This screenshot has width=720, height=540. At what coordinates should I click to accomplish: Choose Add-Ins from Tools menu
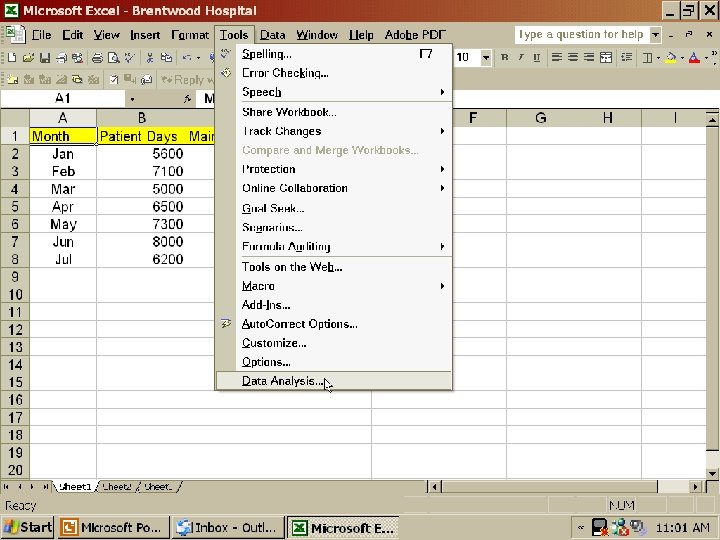(x=334, y=304)
